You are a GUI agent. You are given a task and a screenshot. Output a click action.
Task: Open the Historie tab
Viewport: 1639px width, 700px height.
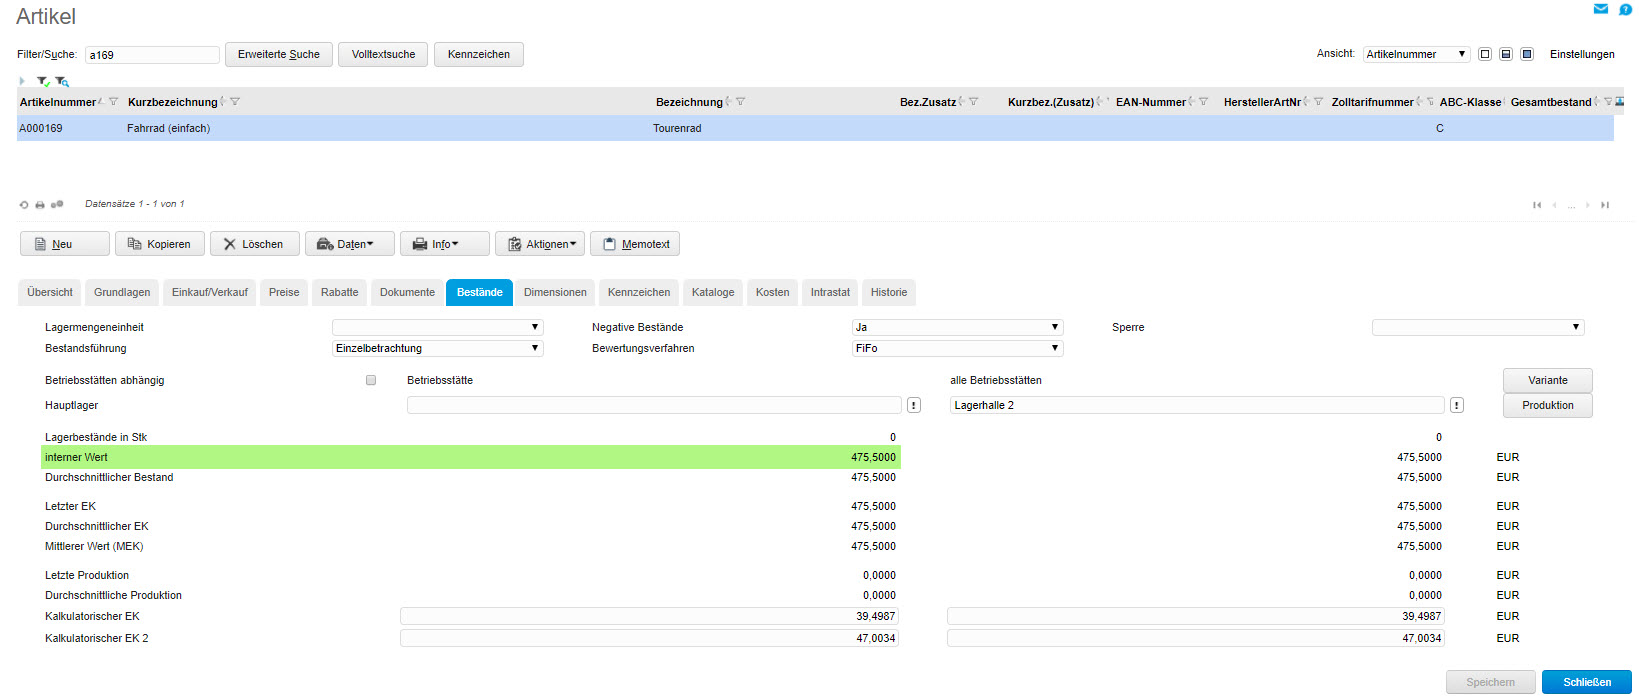pos(888,292)
